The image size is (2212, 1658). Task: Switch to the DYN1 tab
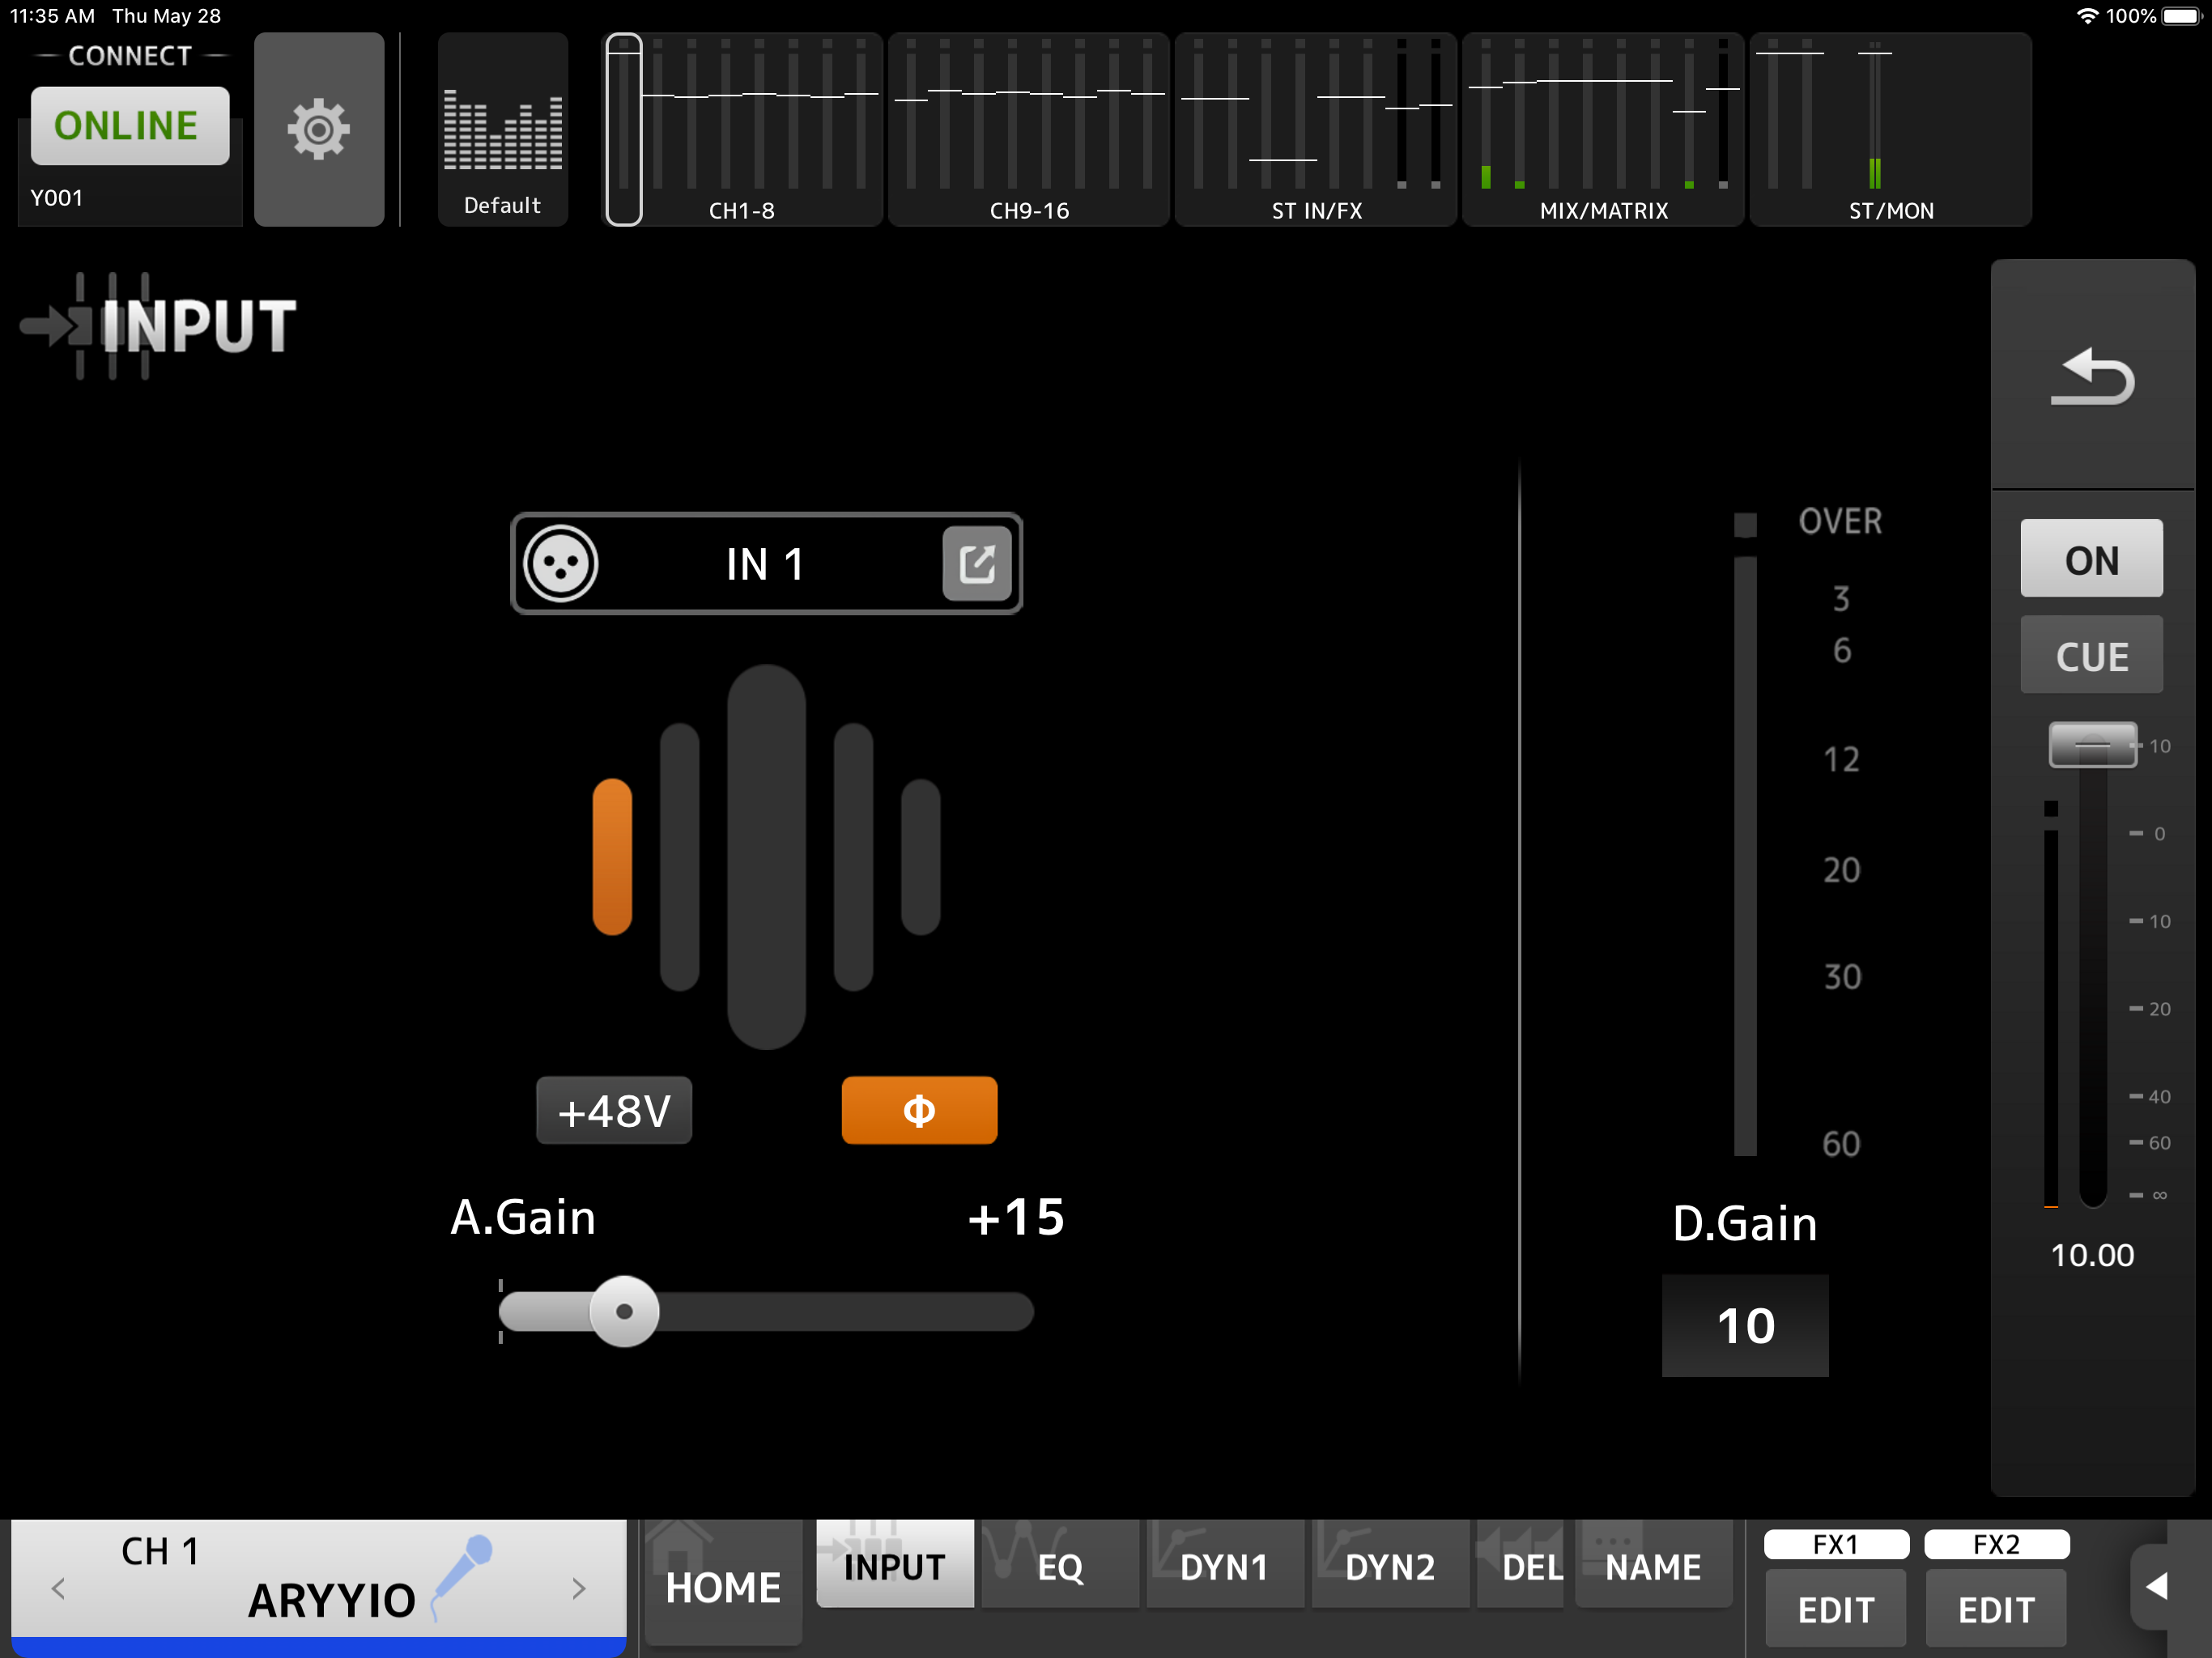tap(1224, 1566)
